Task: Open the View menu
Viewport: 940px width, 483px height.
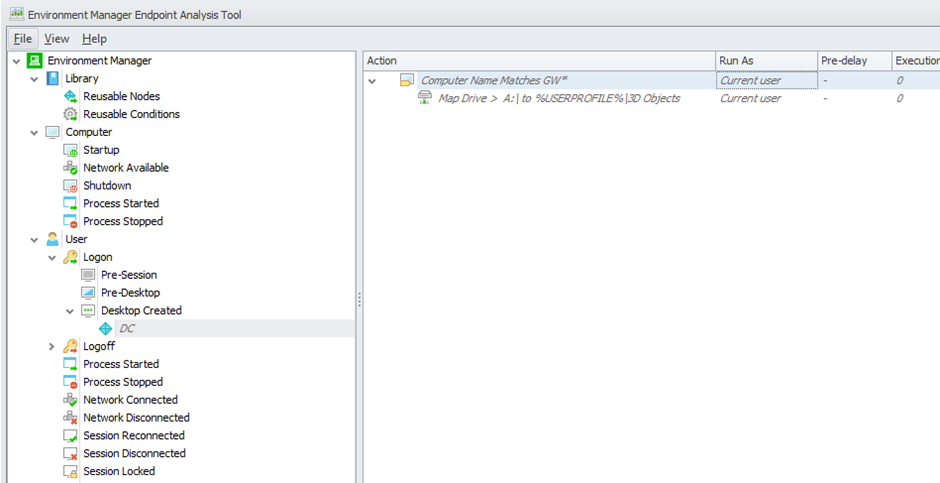Action: (x=56, y=38)
